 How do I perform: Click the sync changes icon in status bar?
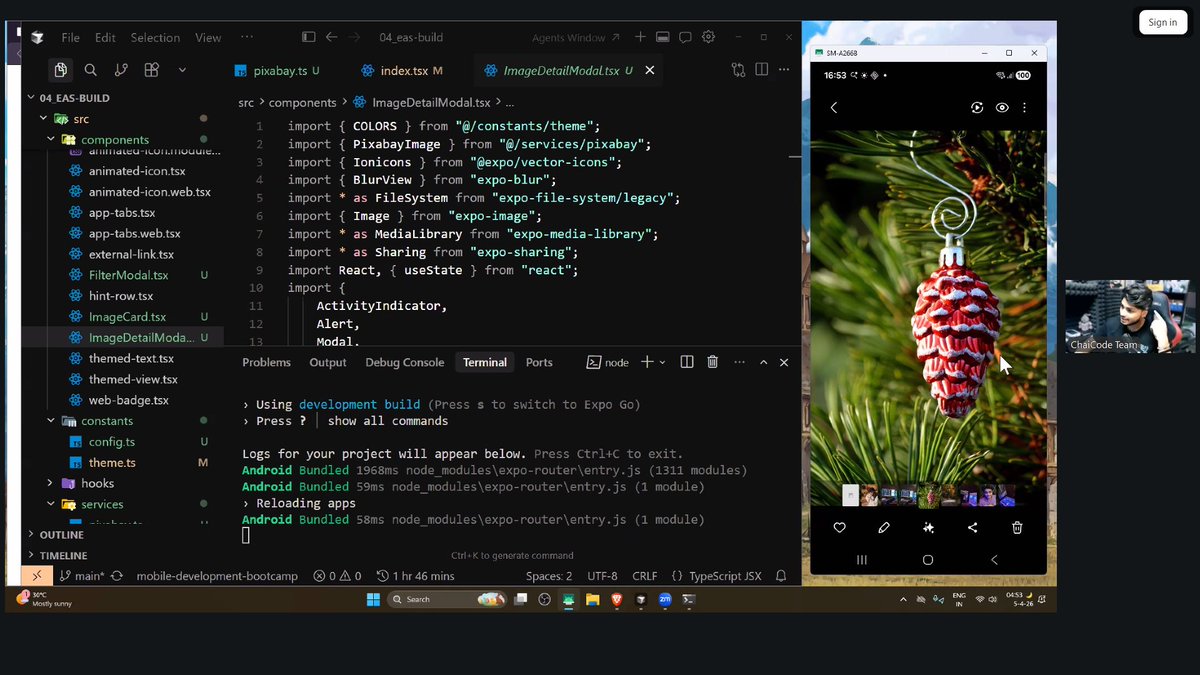[x=117, y=576]
